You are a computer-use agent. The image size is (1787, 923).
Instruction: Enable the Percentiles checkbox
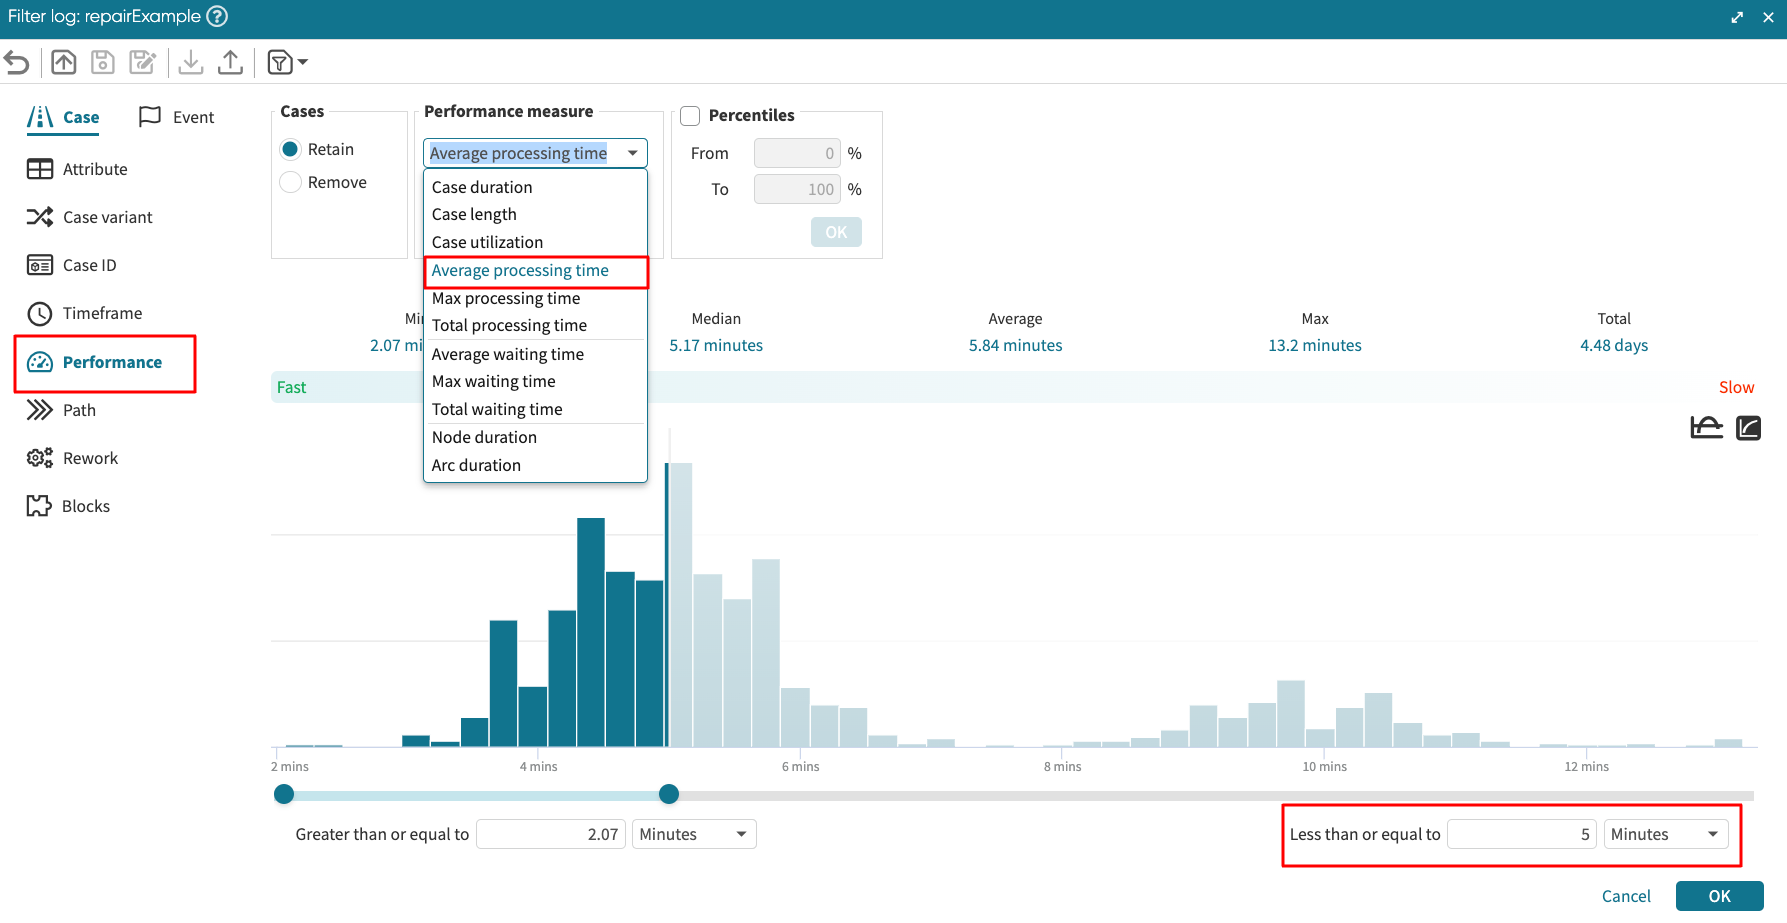[690, 116]
